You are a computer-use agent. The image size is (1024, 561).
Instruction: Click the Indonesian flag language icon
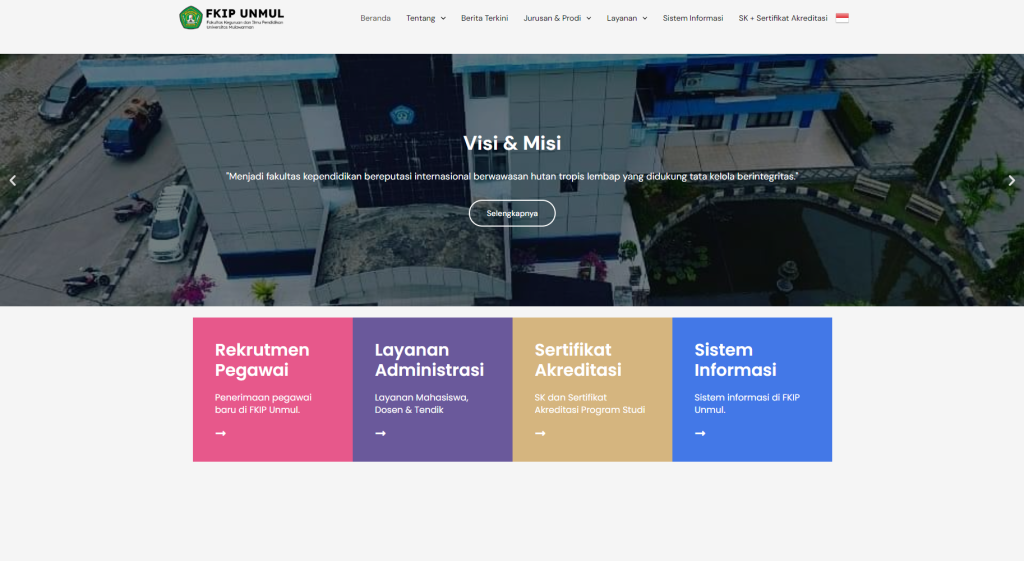(x=842, y=18)
